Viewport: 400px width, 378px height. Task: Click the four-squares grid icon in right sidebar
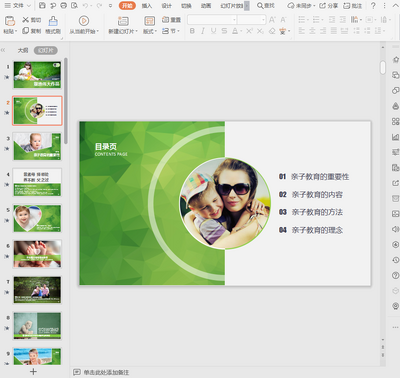click(x=395, y=121)
